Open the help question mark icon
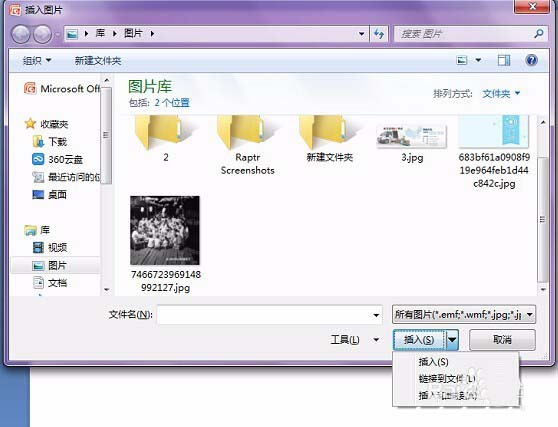Viewport: 558px width, 427px height. [x=531, y=60]
